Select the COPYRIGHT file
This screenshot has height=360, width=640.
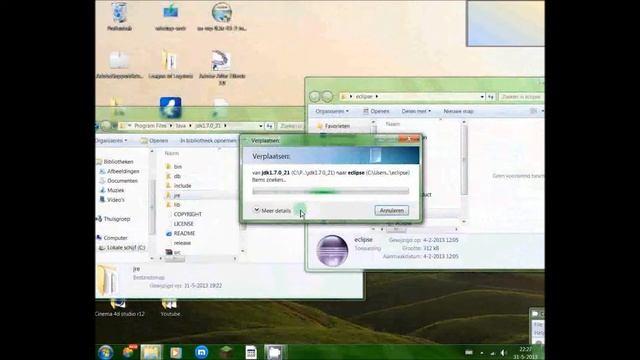(187, 214)
